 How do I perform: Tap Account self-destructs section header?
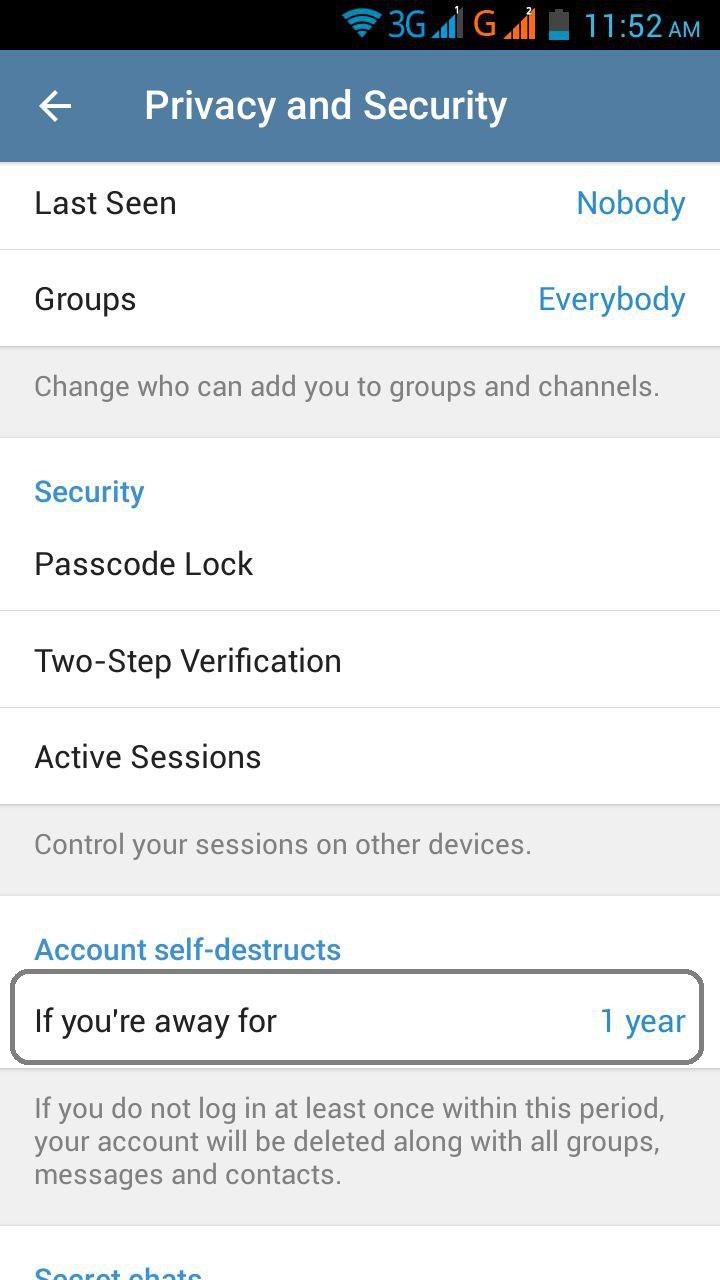188,949
